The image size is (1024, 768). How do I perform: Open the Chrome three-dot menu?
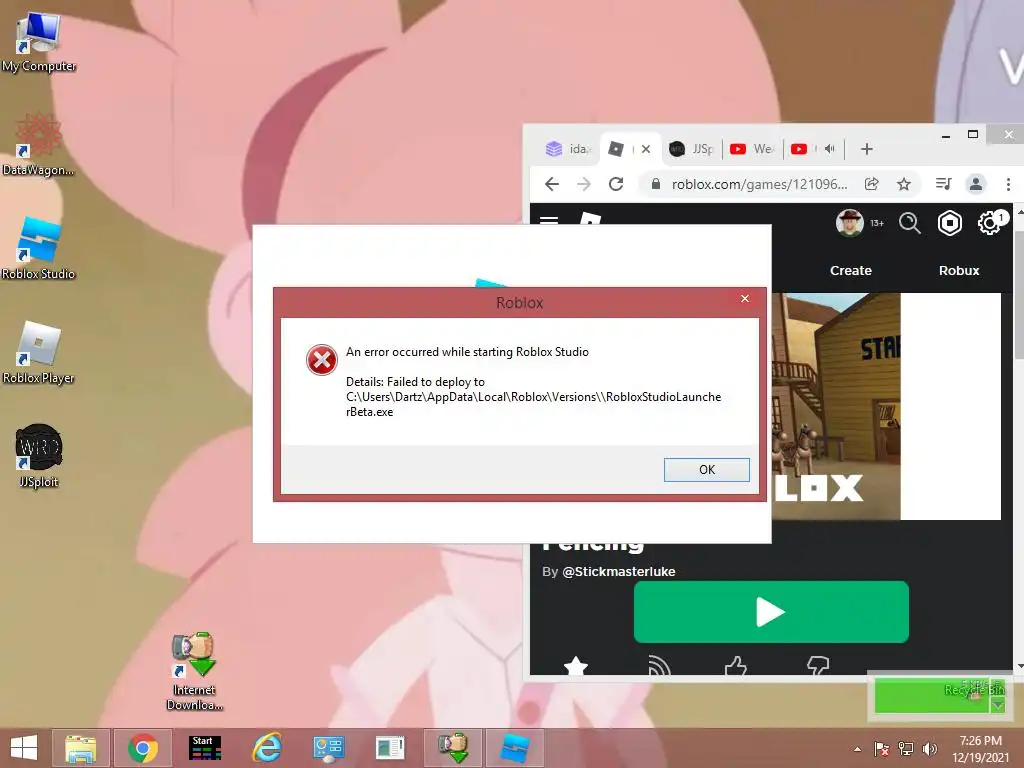(1008, 184)
